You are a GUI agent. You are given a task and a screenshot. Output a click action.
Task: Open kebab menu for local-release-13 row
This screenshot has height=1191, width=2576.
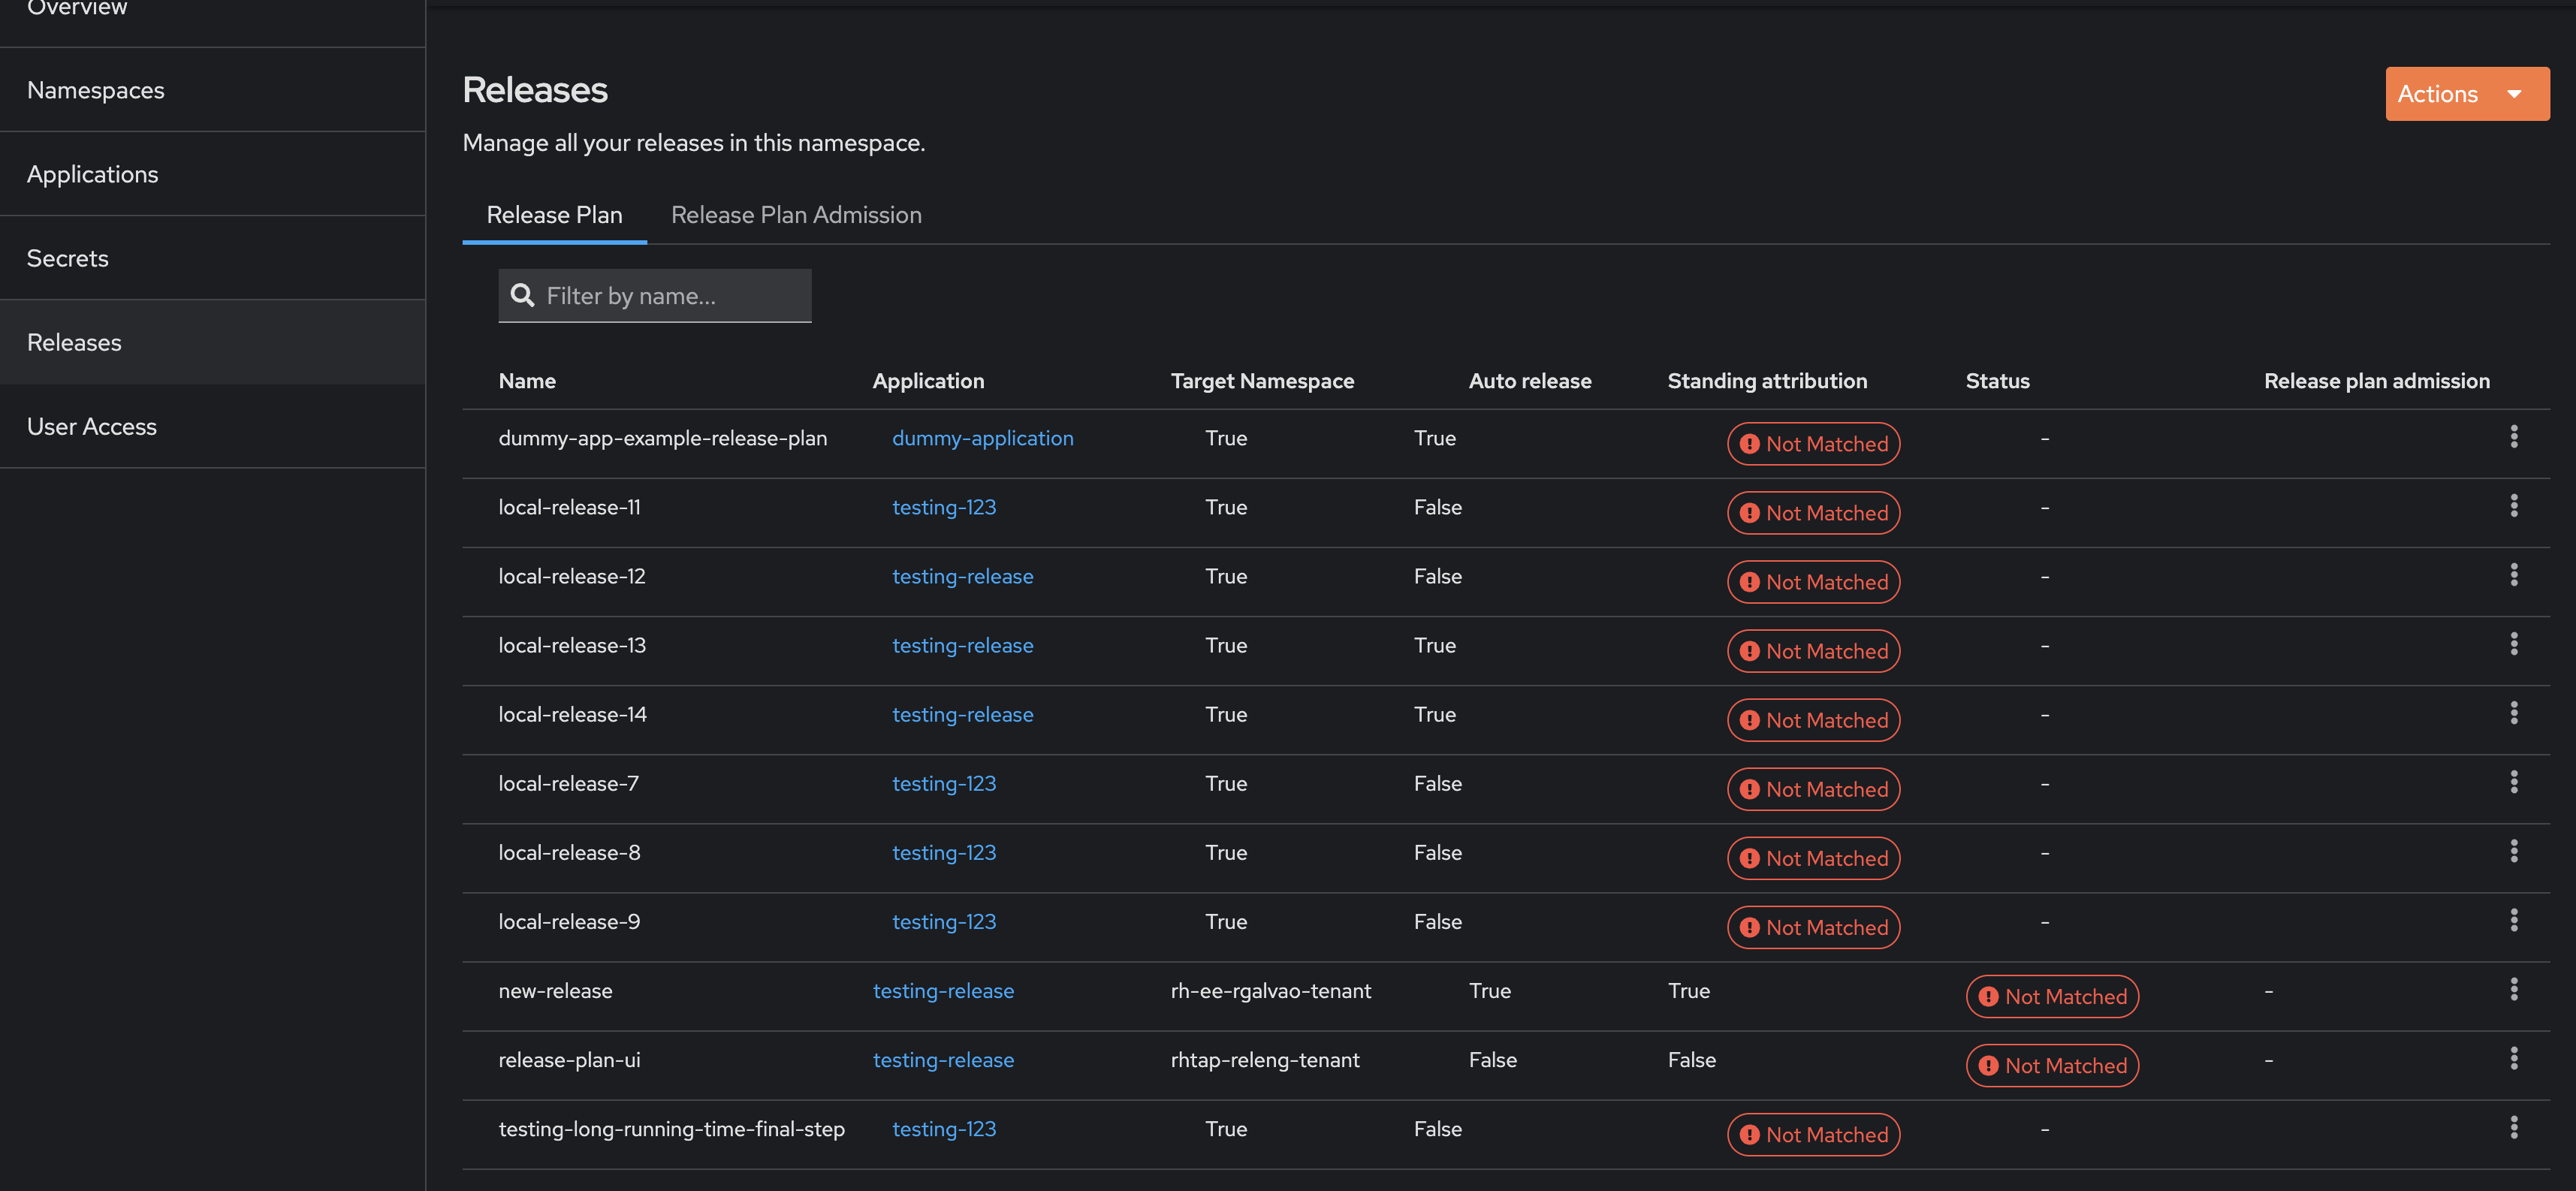2513,644
